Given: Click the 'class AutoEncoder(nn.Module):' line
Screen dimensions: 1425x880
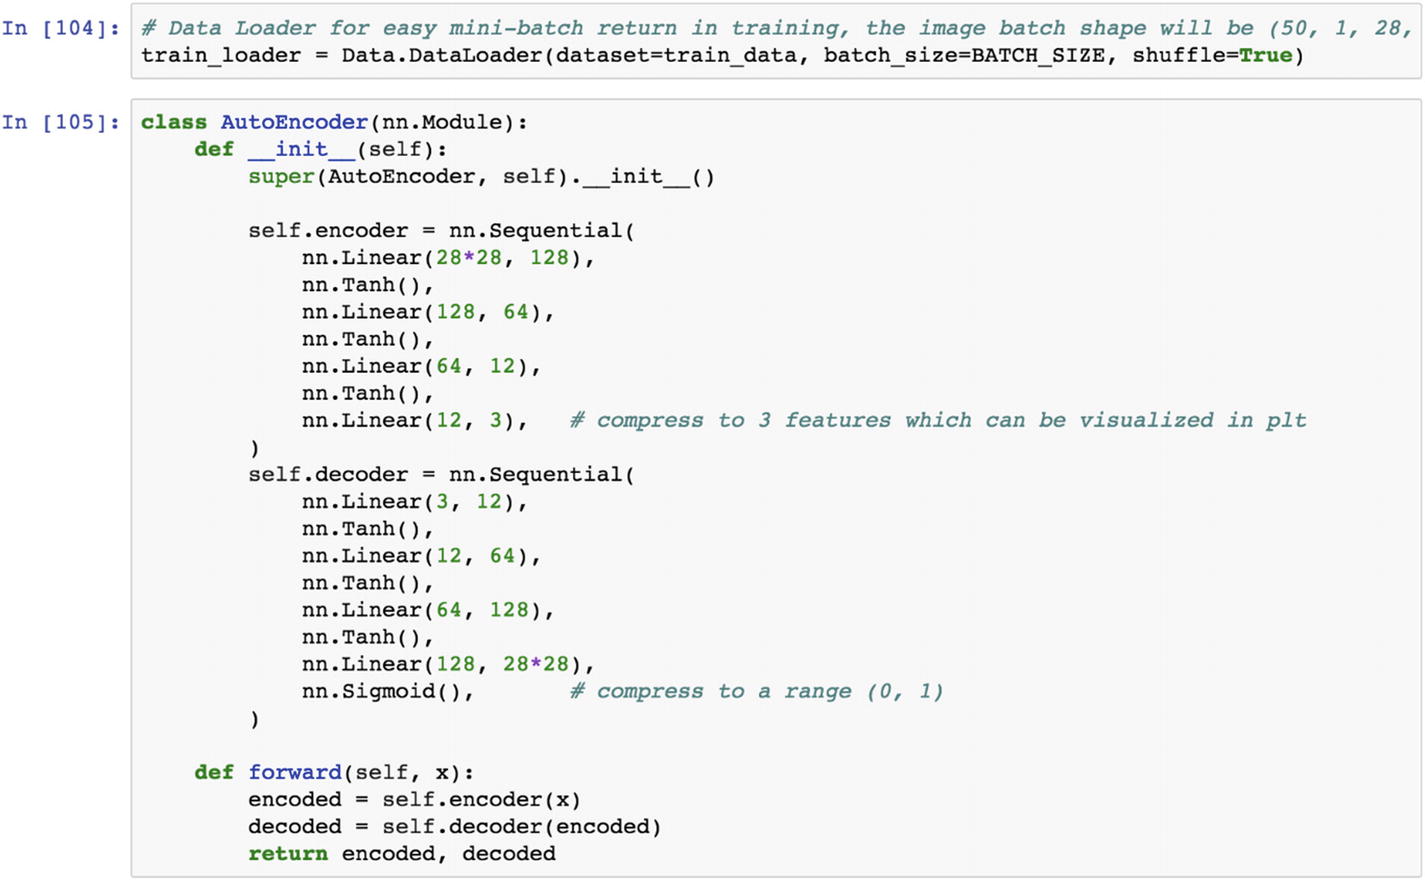Looking at the screenshot, I should 334,122.
